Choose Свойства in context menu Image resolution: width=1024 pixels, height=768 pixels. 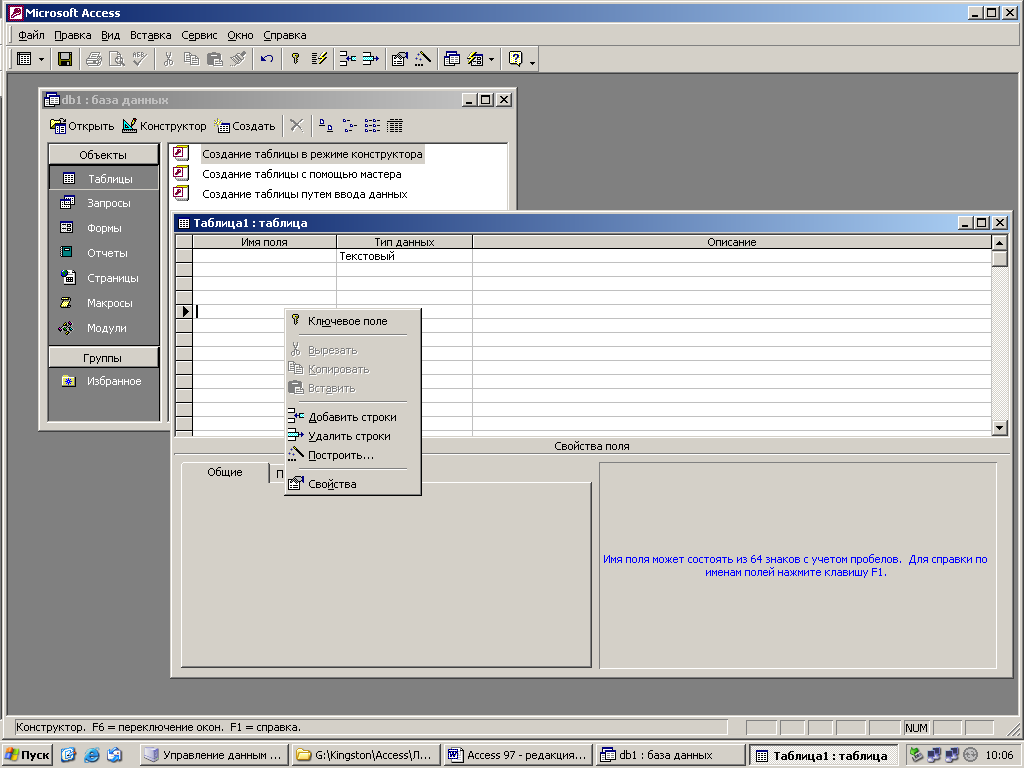tap(353, 484)
